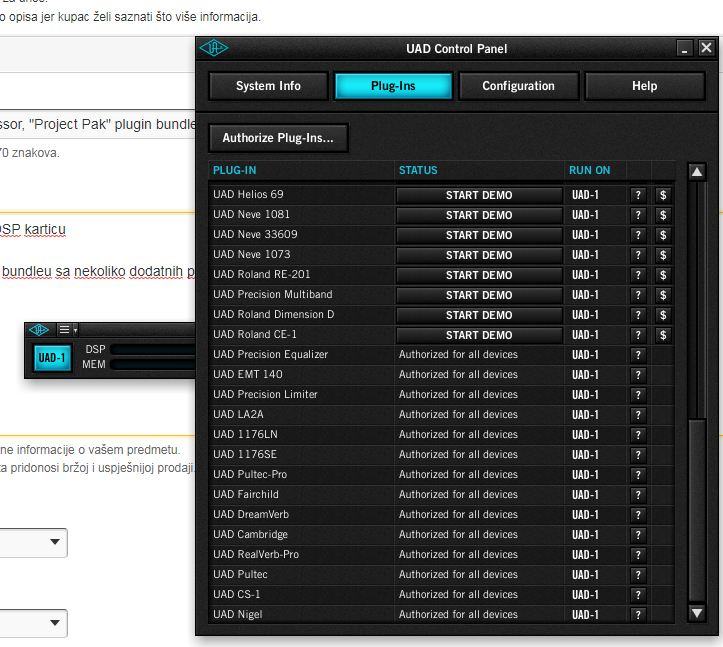Click dollar icon for UAD Roland CE-1

click(x=663, y=335)
